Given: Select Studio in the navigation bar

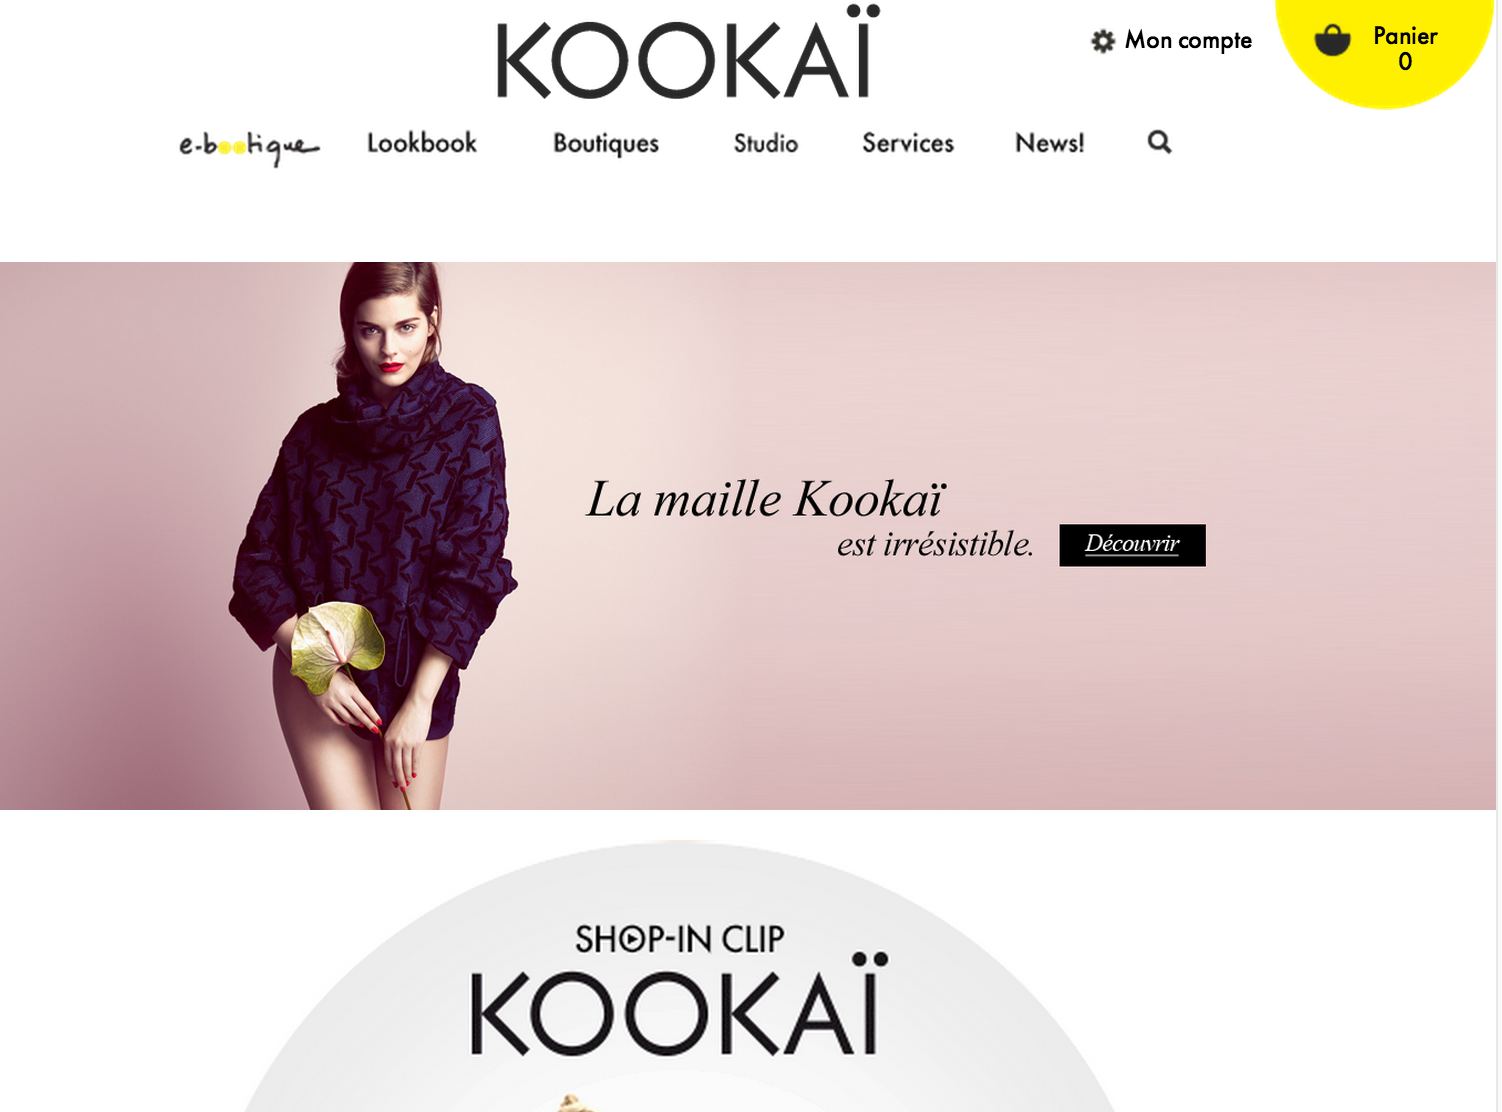Looking at the screenshot, I should point(766,143).
